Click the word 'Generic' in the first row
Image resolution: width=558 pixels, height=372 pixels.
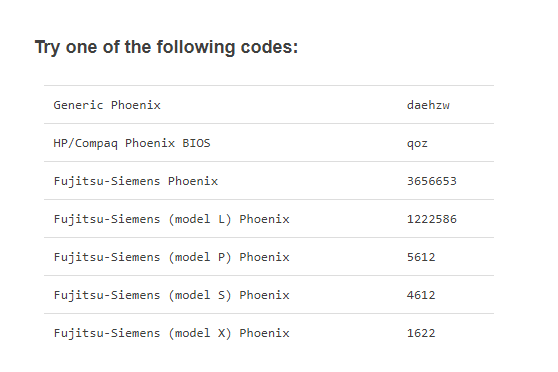78,105
